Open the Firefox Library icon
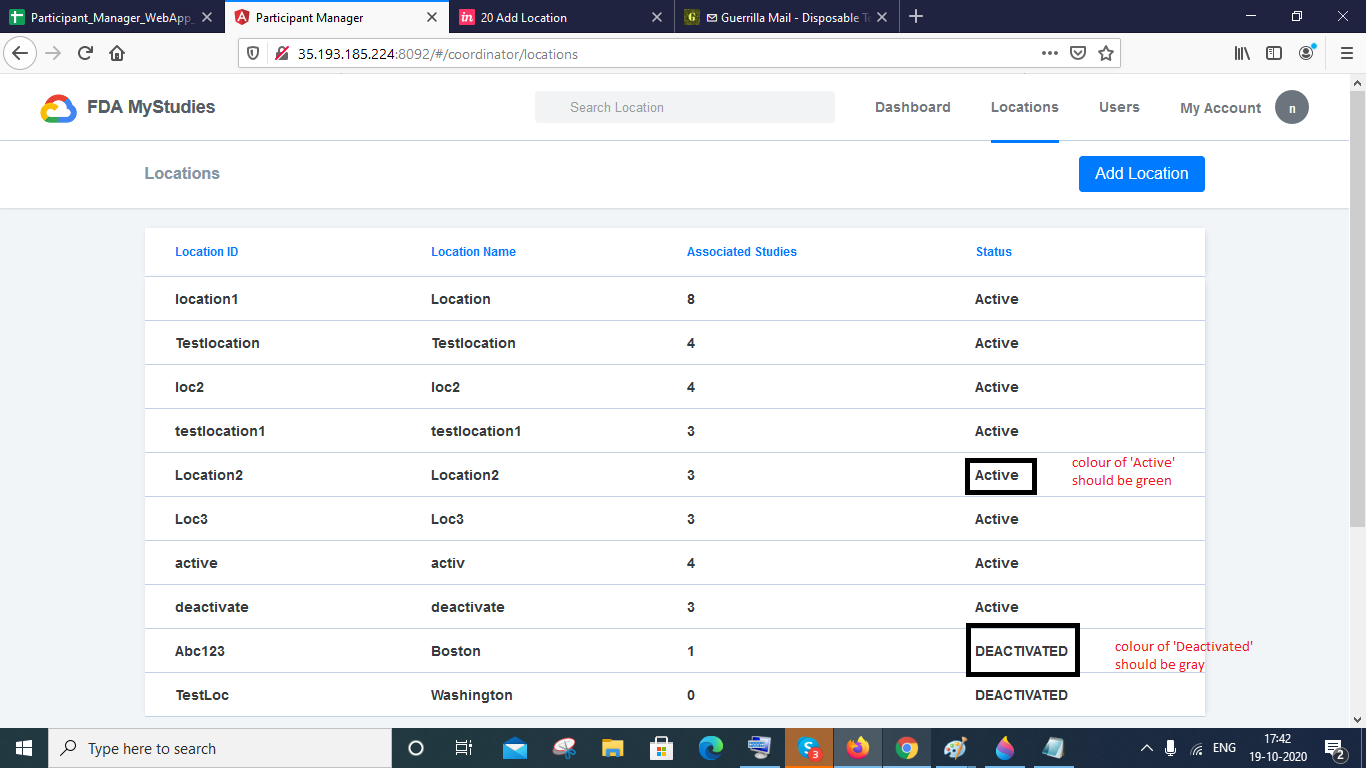1366x768 pixels. coord(1241,53)
